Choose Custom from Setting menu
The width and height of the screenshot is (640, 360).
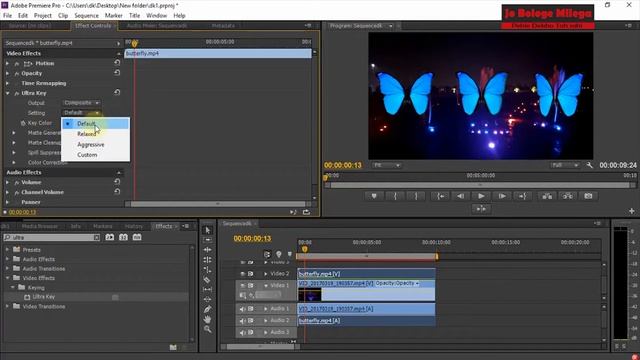click(x=95, y=155)
